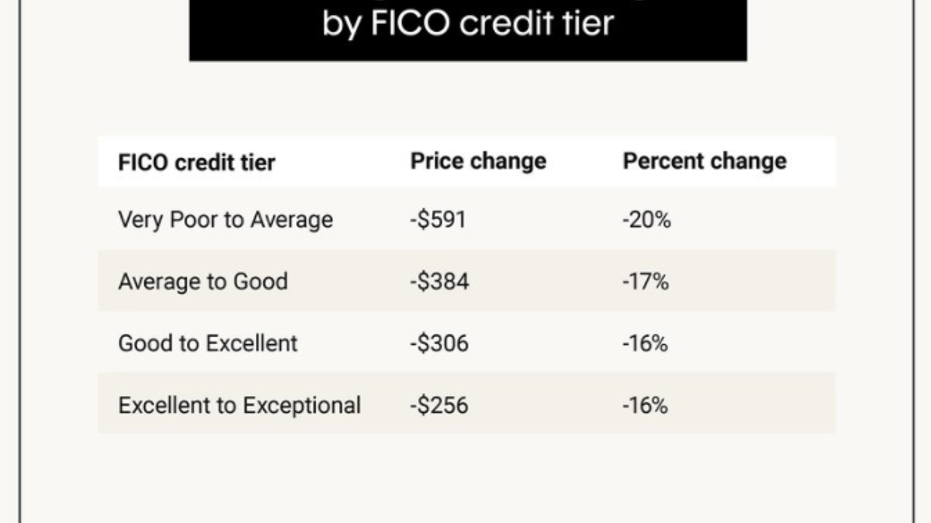Image resolution: width=931 pixels, height=523 pixels.
Task: Click the -$384 price change value
Action: (439, 281)
